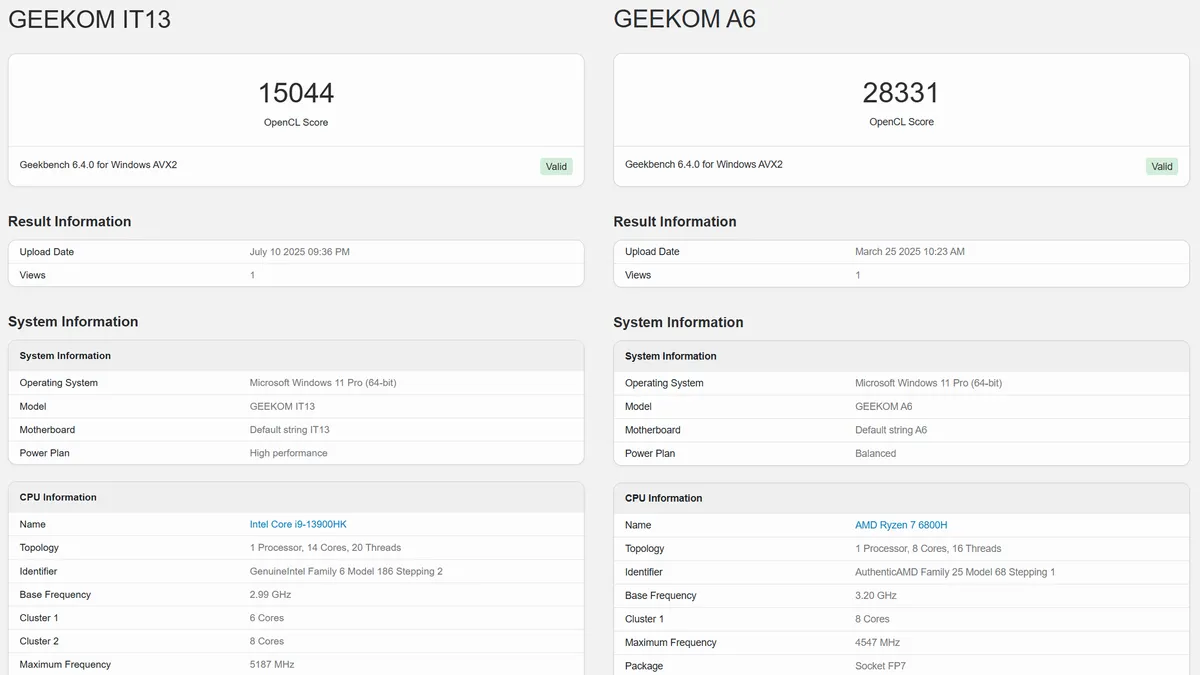This screenshot has height=675, width=1200.
Task: Select the 28331 OpenCL score number
Action: tap(901, 93)
